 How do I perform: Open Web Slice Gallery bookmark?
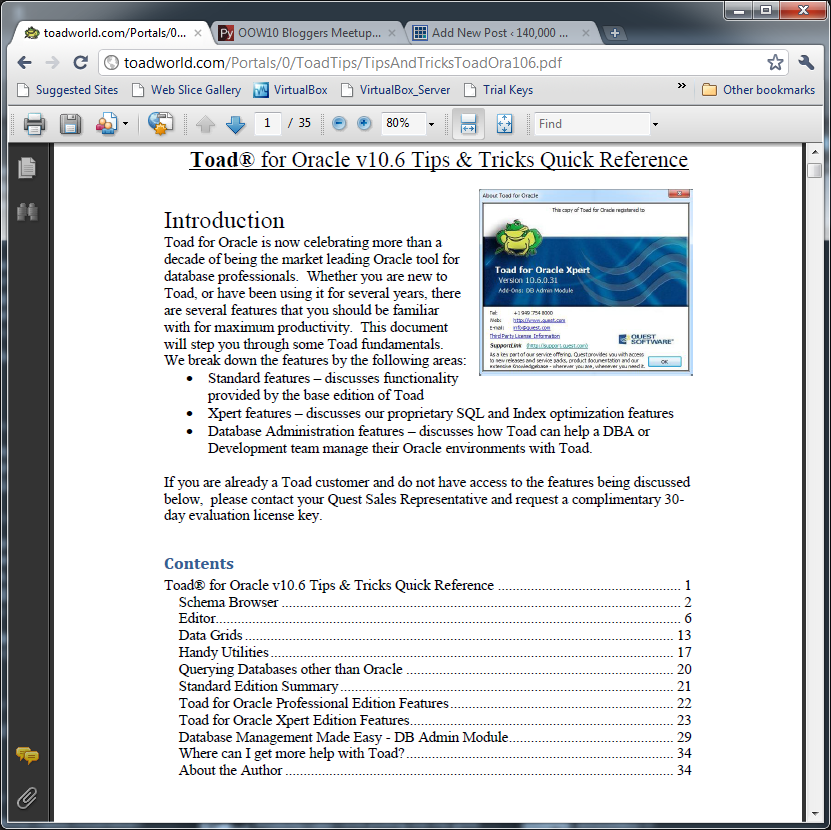tap(187, 90)
